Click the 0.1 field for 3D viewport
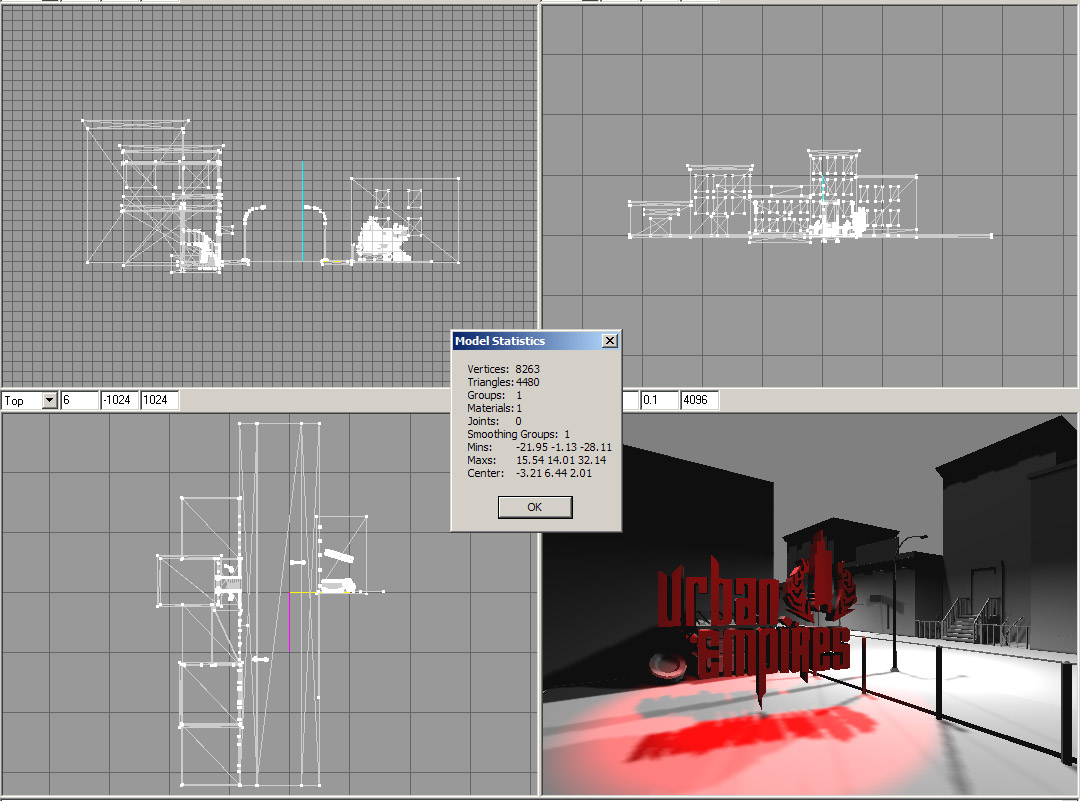Image resolution: width=1080 pixels, height=801 pixels. pyautogui.click(x=659, y=400)
